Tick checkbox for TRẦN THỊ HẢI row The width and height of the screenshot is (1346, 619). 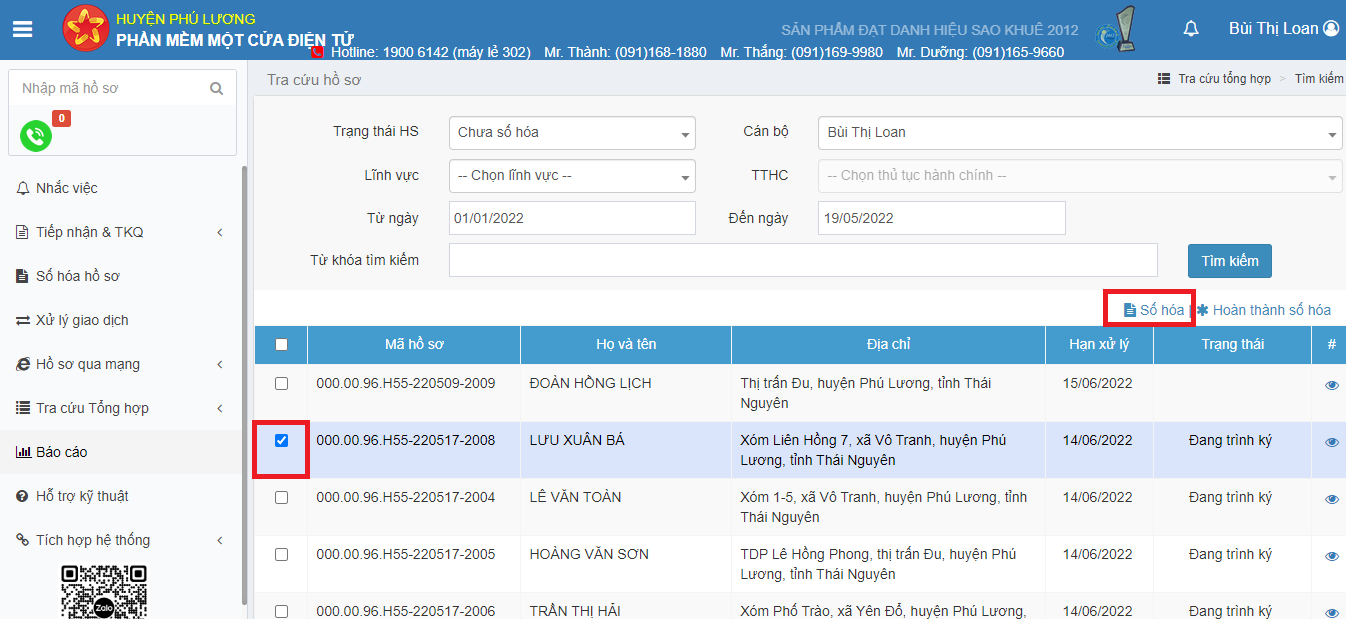click(x=281, y=611)
